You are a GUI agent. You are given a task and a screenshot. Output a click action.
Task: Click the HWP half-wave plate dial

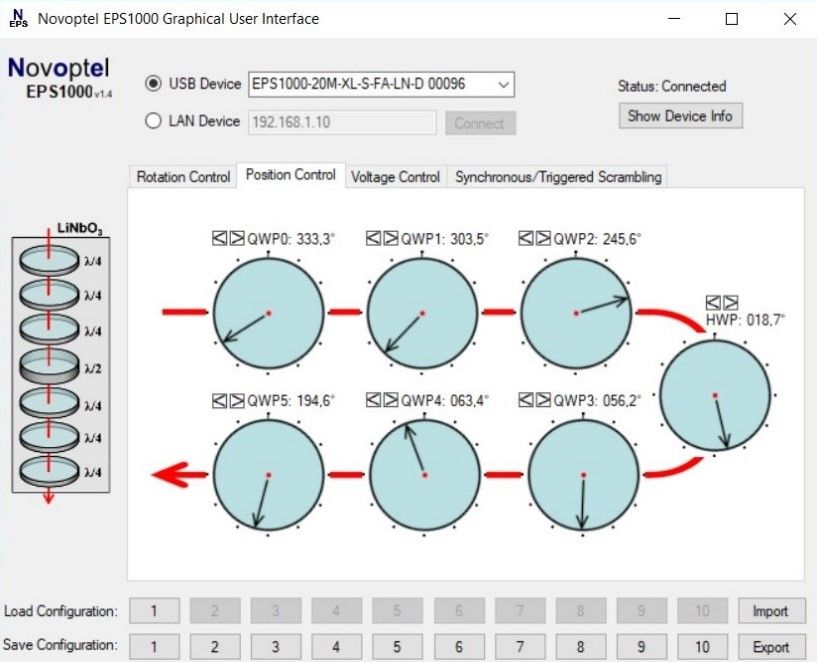pos(715,395)
